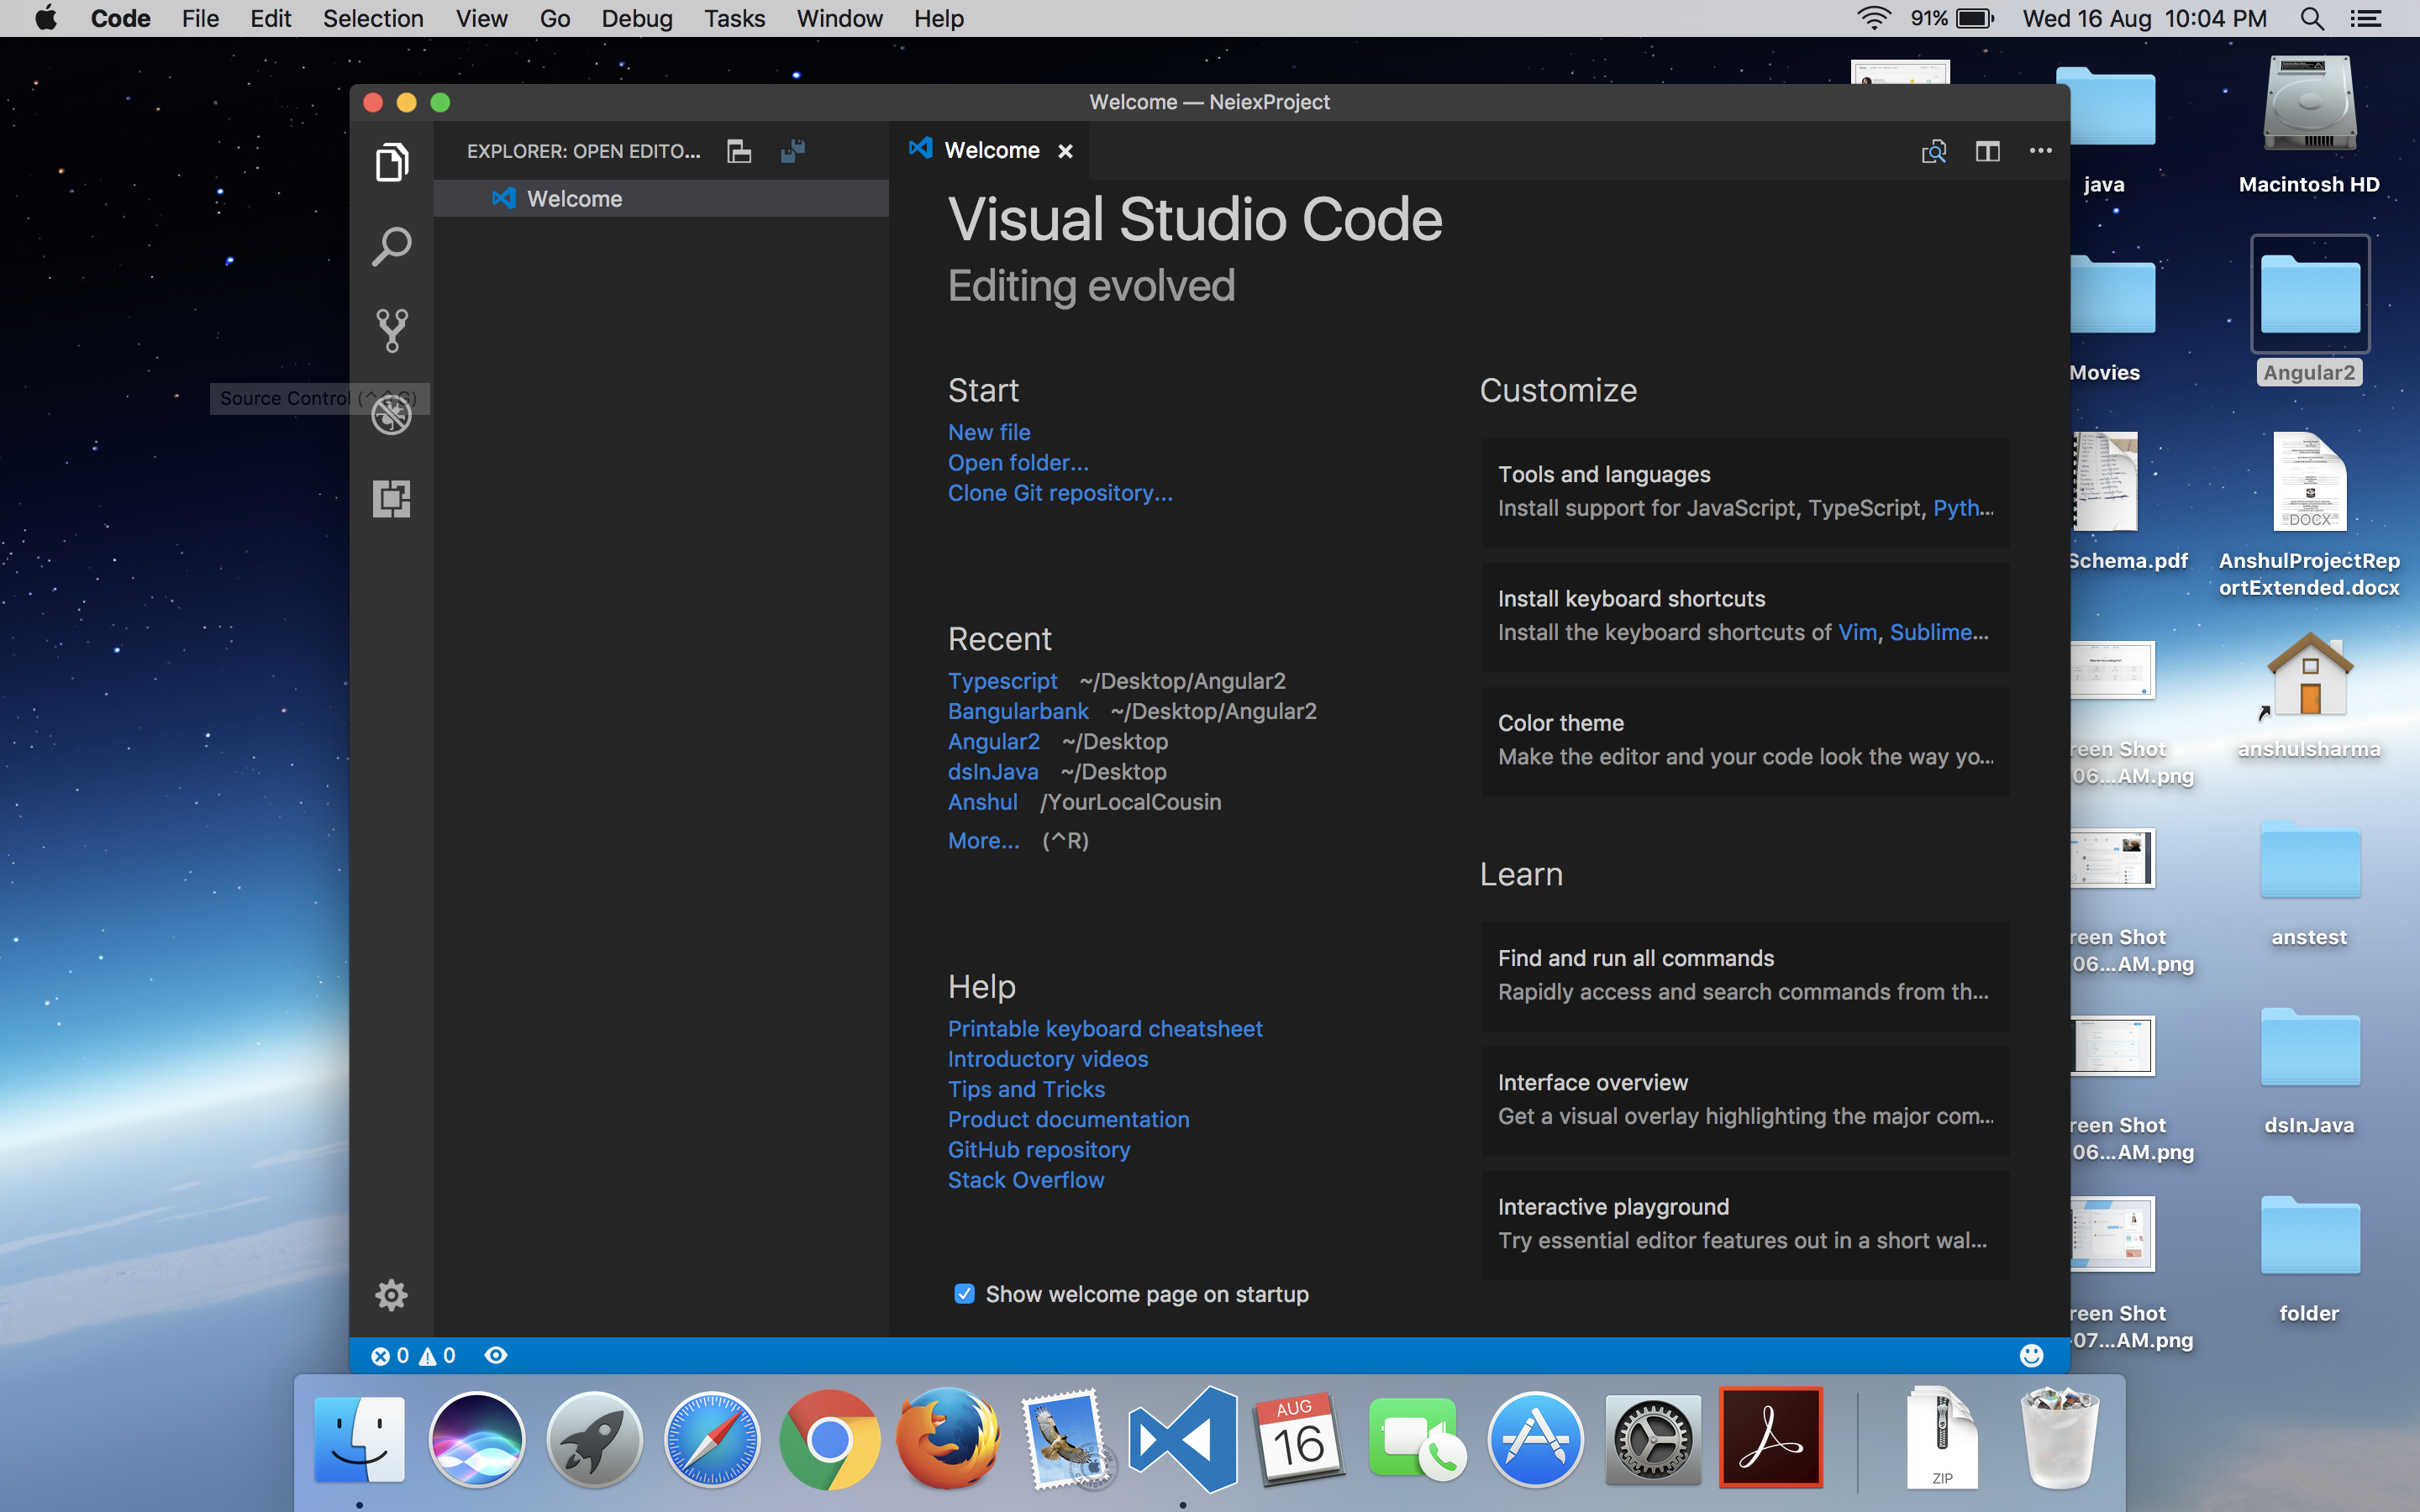This screenshot has height=1512, width=2420.
Task: Open Trash in the Dock
Action: point(2060,1438)
